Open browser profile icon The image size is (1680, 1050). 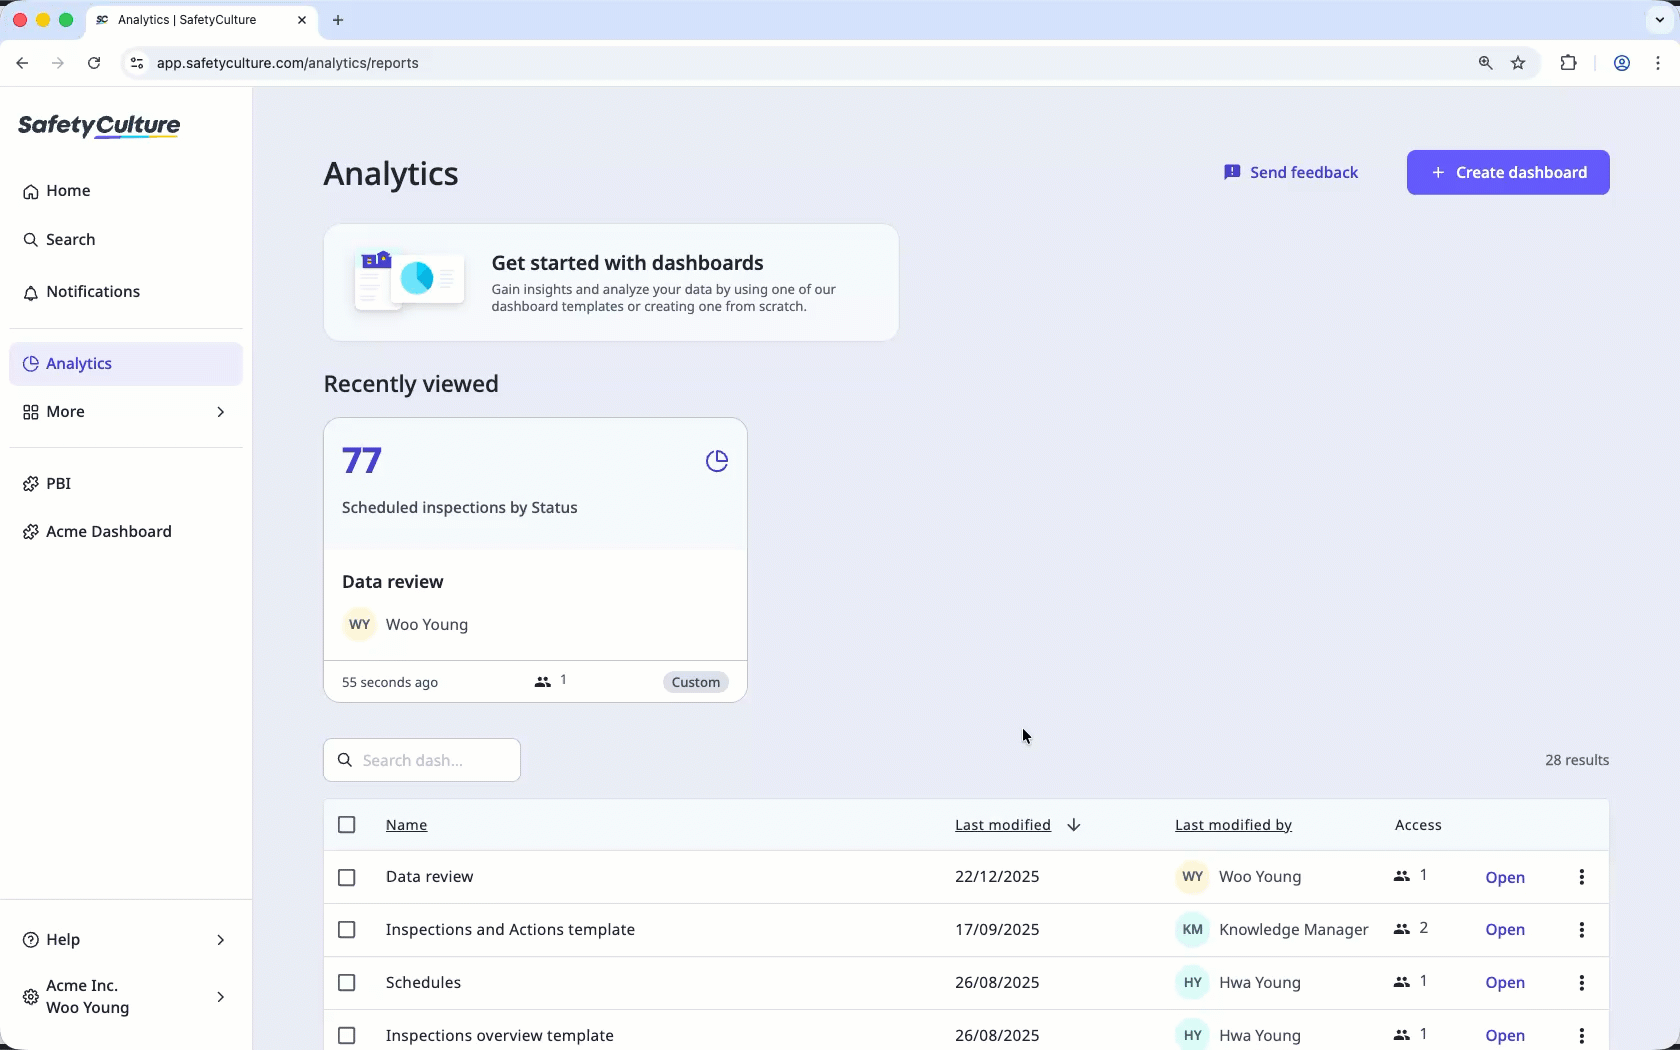coord(1622,63)
